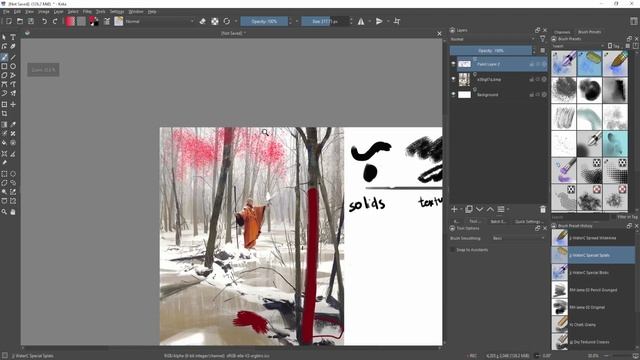Select the Pan hand tool
Image resolution: width=640 pixels, height=360 pixels.
(x=13, y=212)
